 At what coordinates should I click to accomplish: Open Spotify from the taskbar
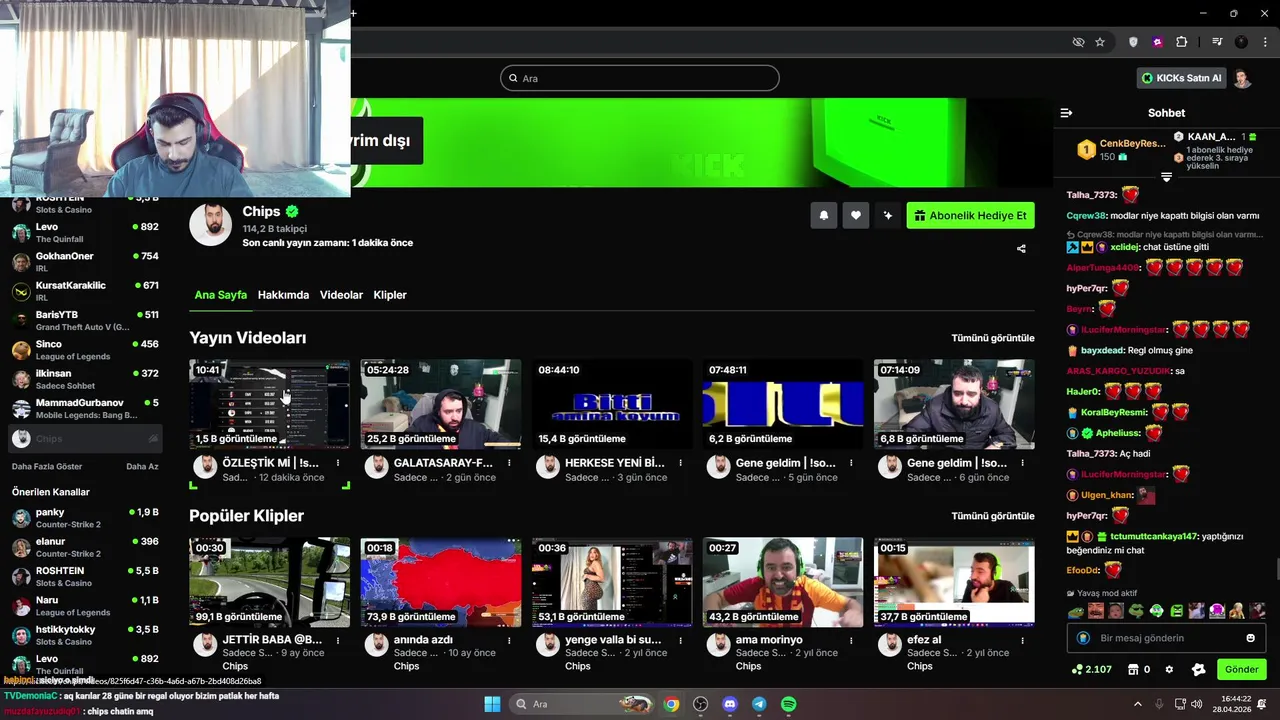coord(788,704)
